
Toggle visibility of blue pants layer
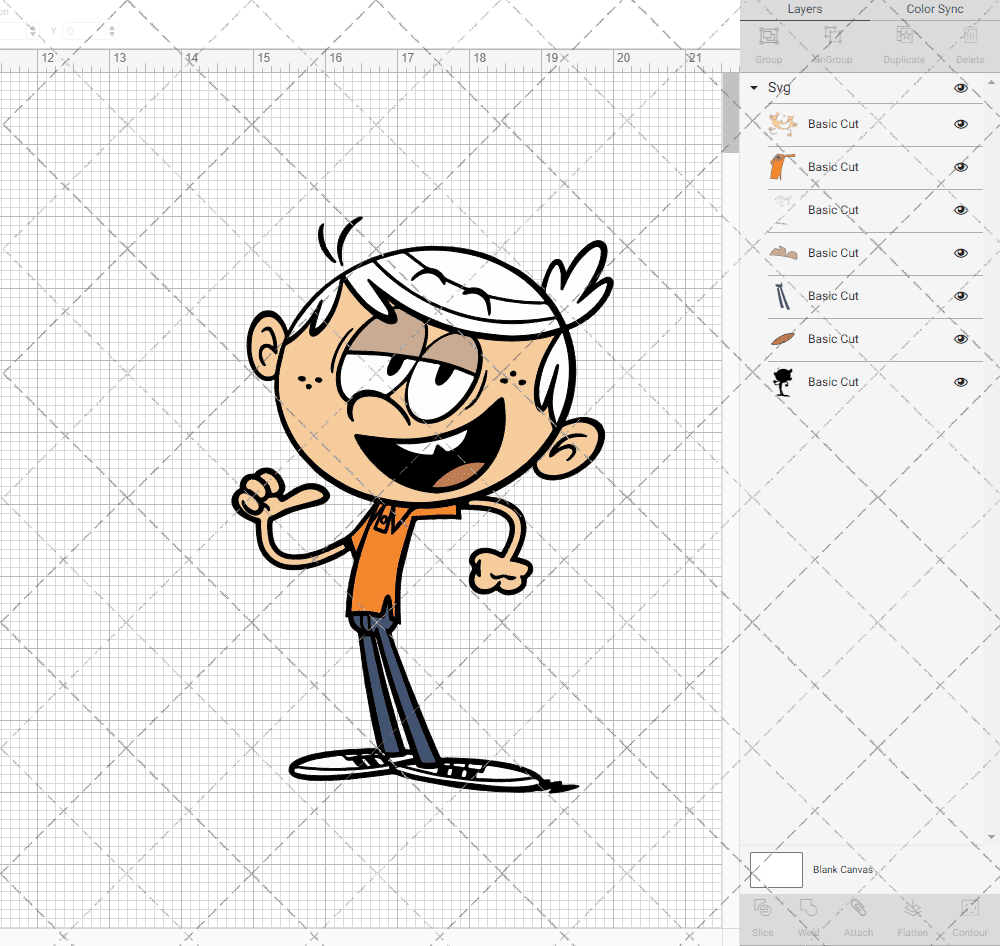(960, 296)
